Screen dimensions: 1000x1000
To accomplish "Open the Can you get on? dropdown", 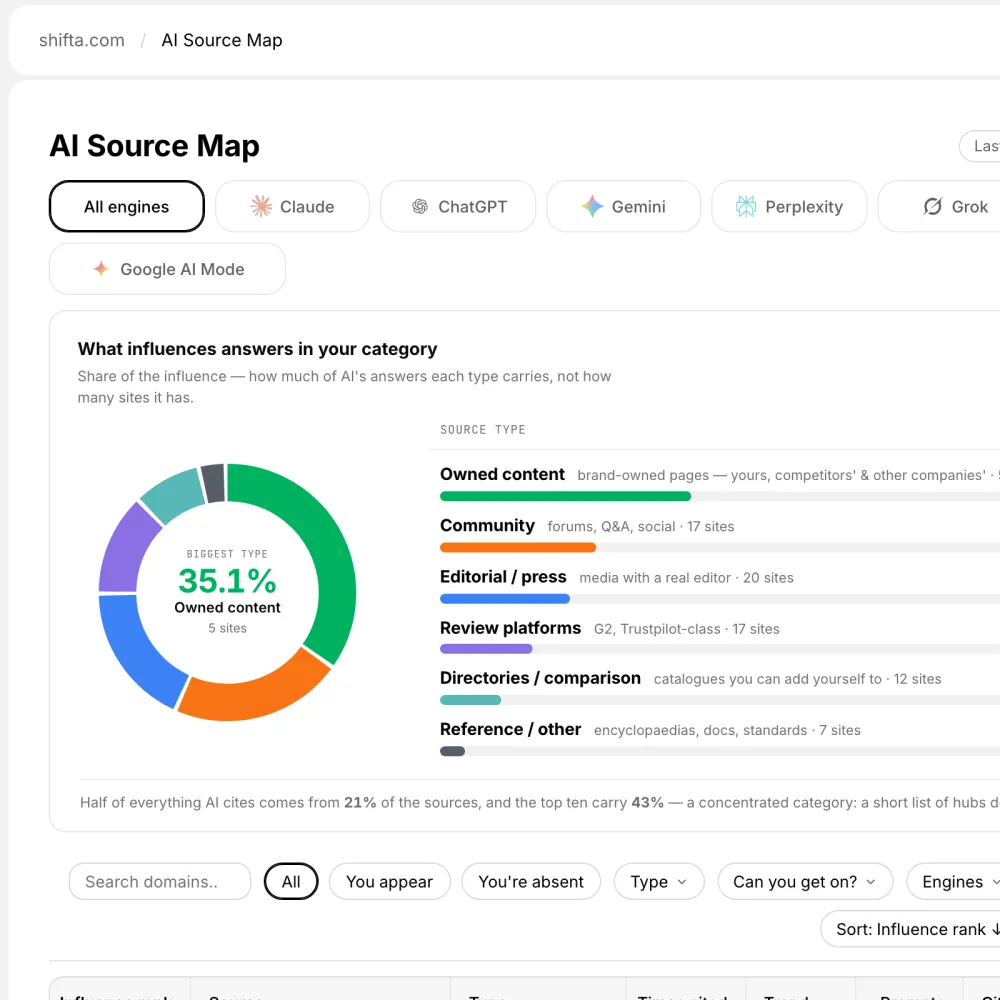I will (805, 881).
